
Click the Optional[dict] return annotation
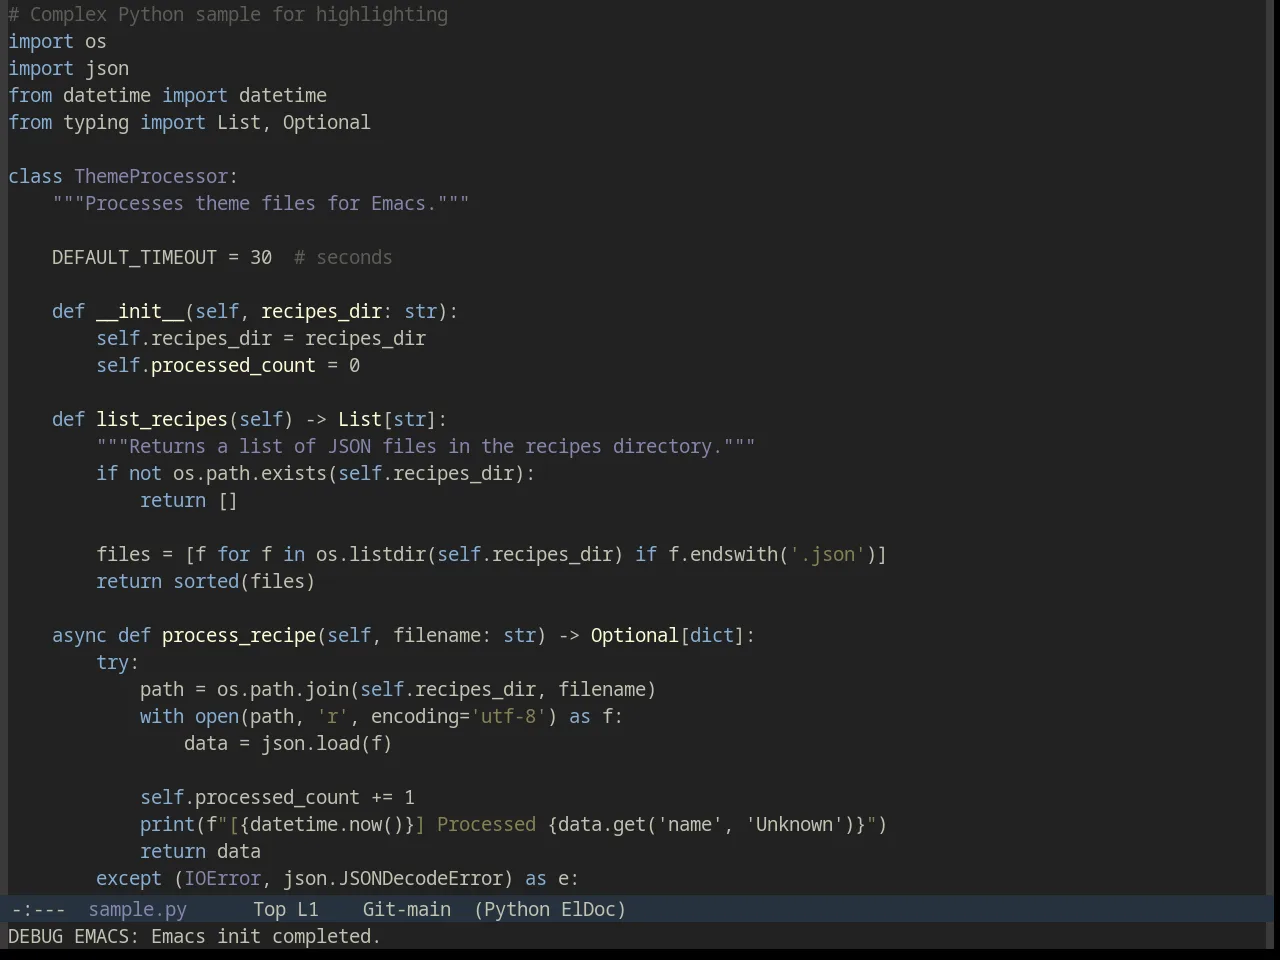pyautogui.click(x=667, y=635)
